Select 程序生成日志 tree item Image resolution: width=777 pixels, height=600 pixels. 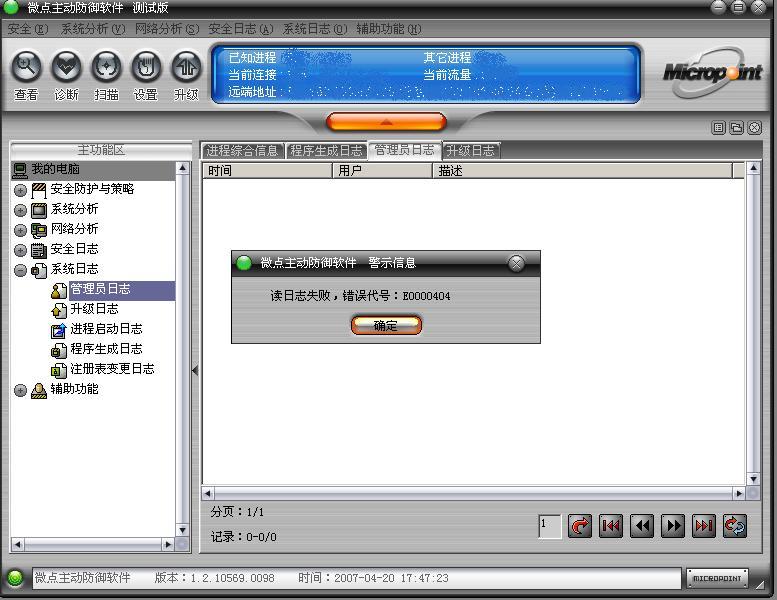106,349
